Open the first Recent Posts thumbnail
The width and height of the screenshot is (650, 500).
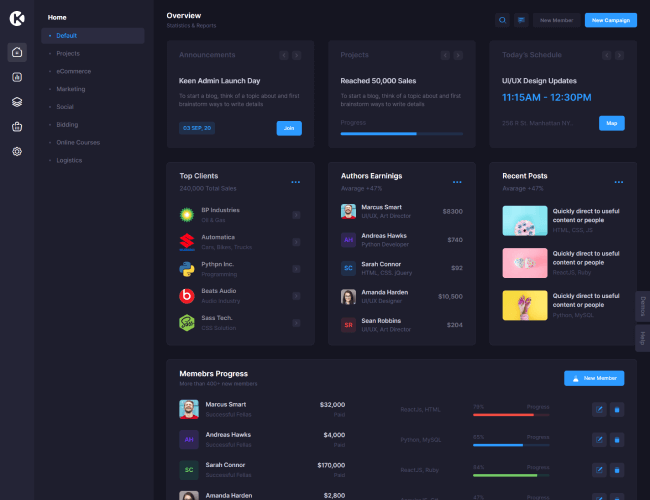(x=524, y=220)
